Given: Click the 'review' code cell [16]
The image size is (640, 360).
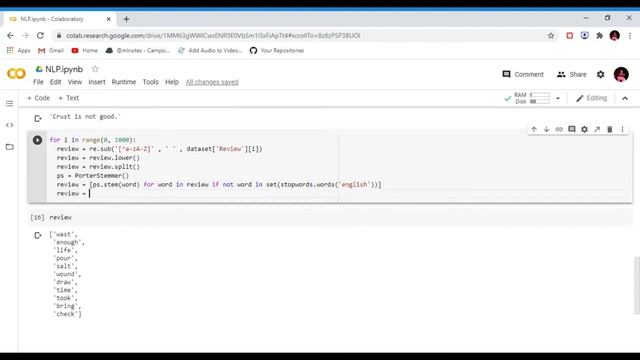Looking at the screenshot, I should point(330,218).
